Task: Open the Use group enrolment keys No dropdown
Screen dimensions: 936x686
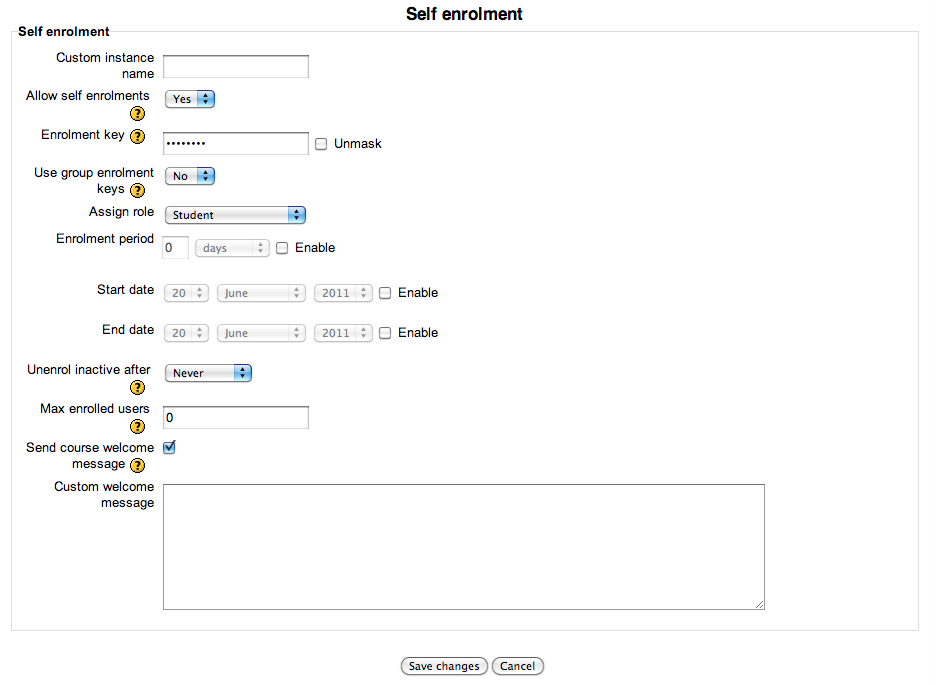Action: (190, 176)
